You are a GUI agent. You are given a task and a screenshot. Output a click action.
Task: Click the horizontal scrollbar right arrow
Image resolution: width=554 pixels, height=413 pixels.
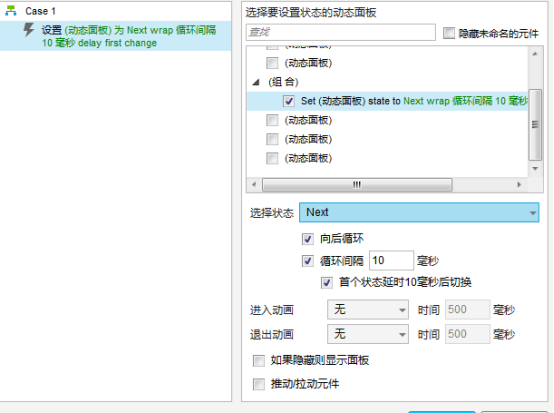tap(519, 184)
